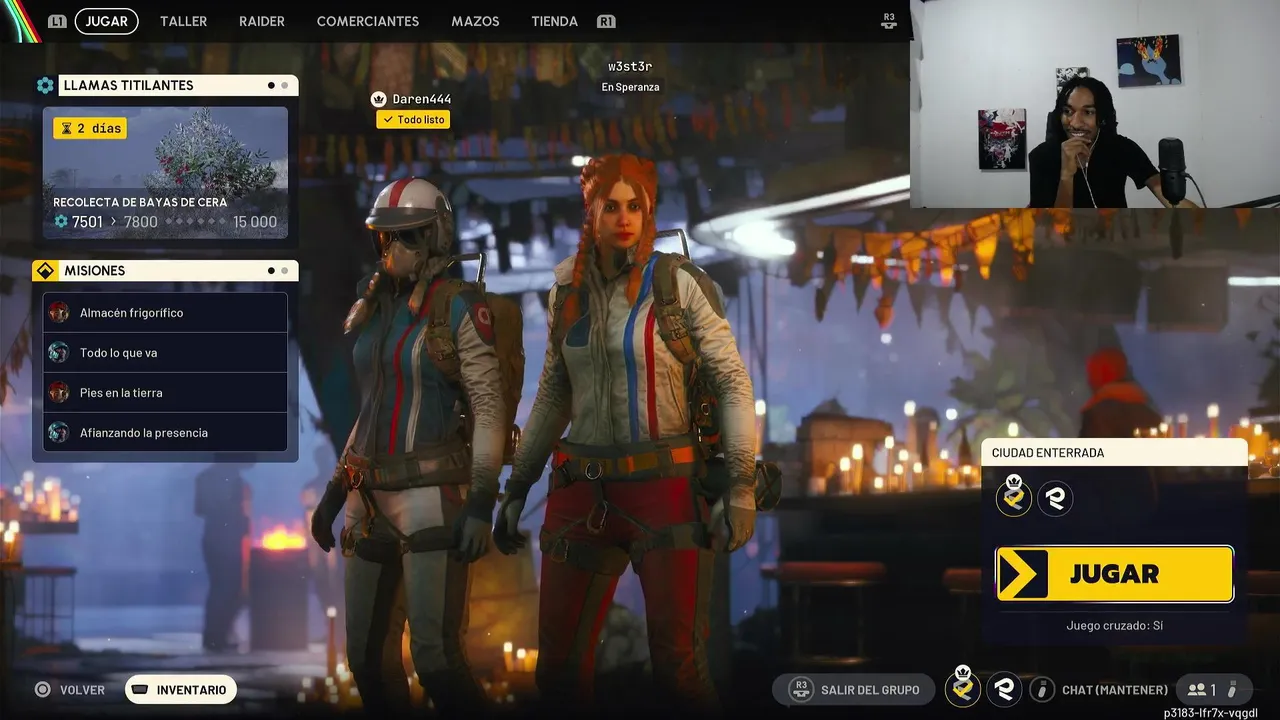Click the Almacén frigorífico trader portrait icon
Screen dimensions: 1280x720
(59, 313)
